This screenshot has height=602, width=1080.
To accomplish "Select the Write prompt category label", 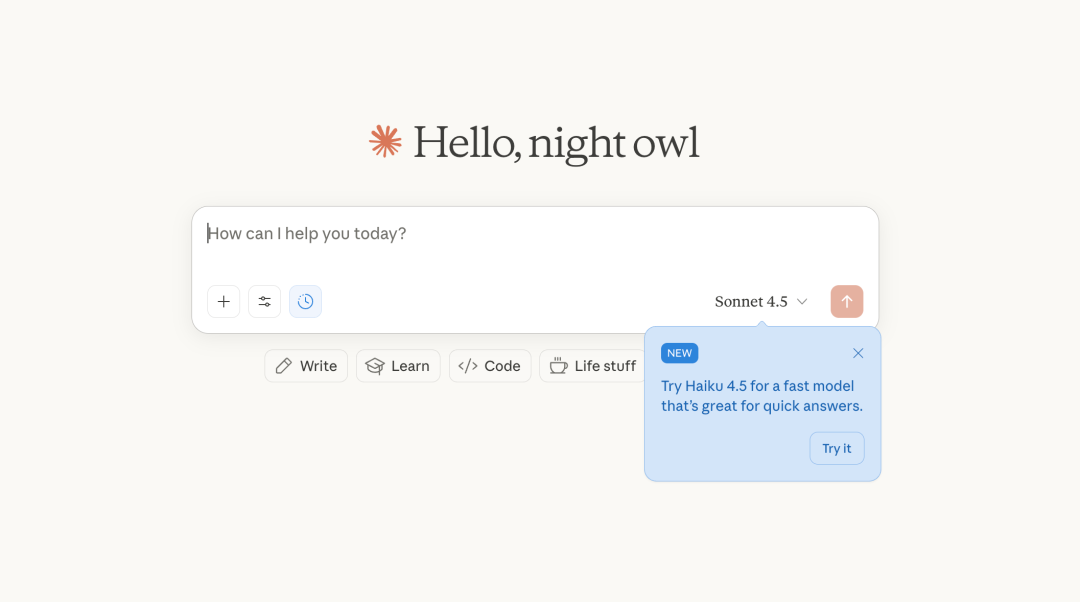I will [x=318, y=366].
